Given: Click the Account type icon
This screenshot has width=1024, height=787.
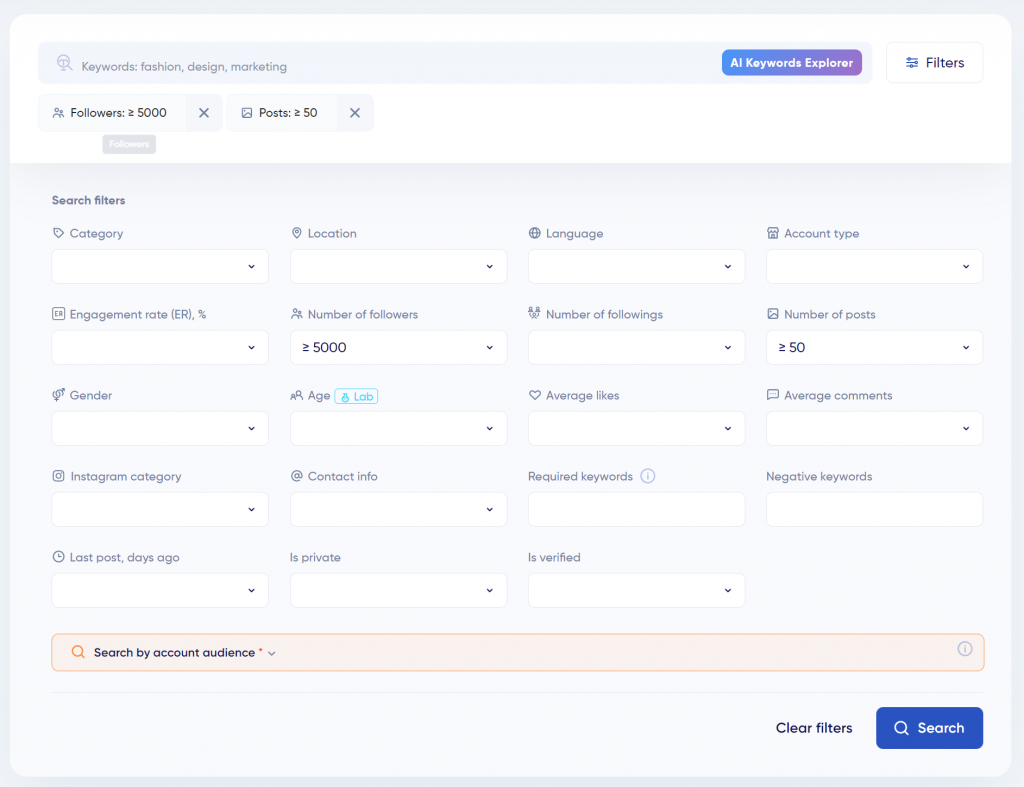Looking at the screenshot, I should tap(772, 233).
